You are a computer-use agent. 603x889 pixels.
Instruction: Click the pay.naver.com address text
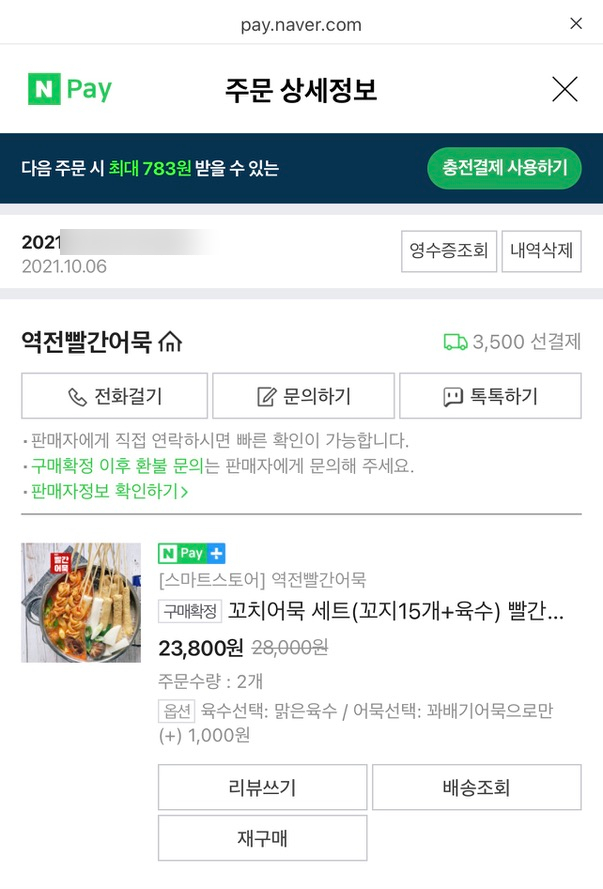pyautogui.click(x=301, y=25)
